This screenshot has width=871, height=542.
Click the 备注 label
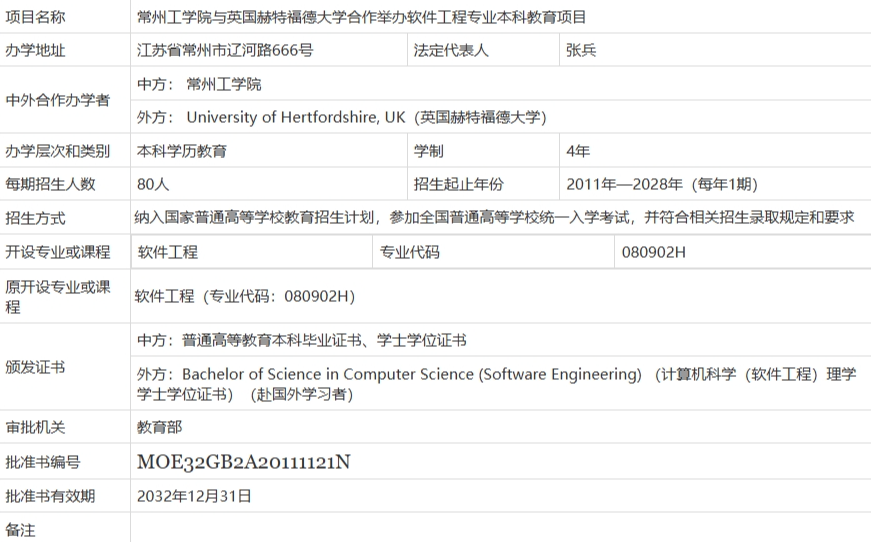pyautogui.click(x=21, y=530)
